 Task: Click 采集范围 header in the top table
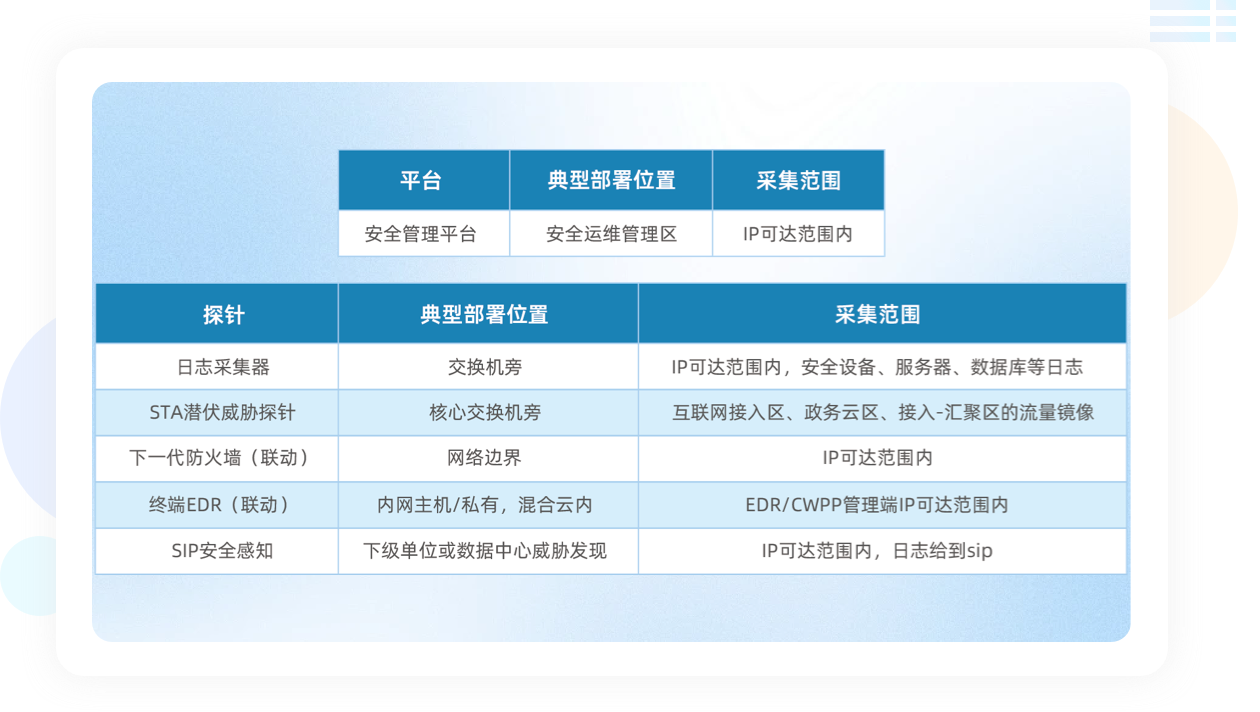(x=798, y=181)
